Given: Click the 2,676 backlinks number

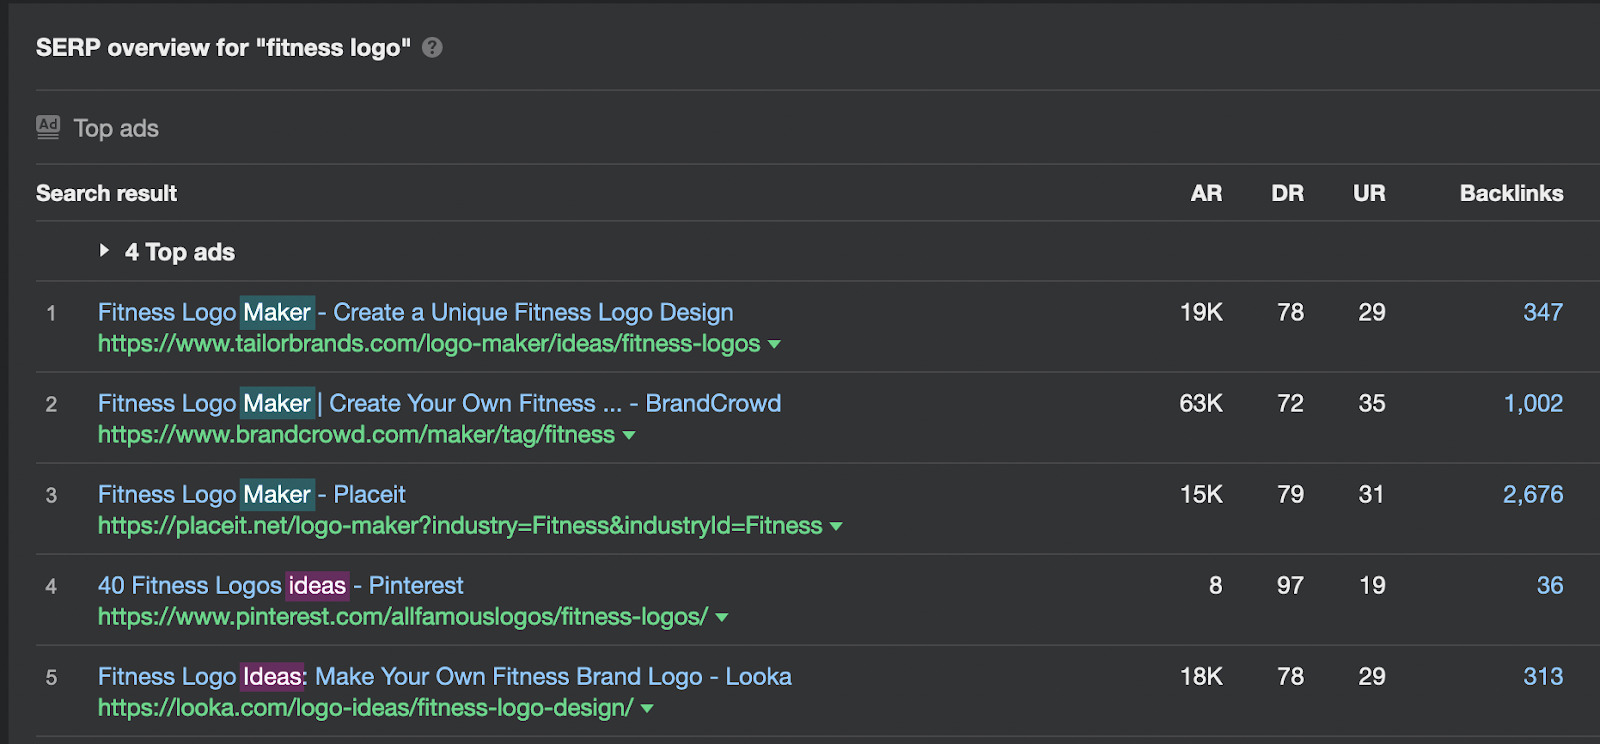Looking at the screenshot, I should coord(1533,494).
